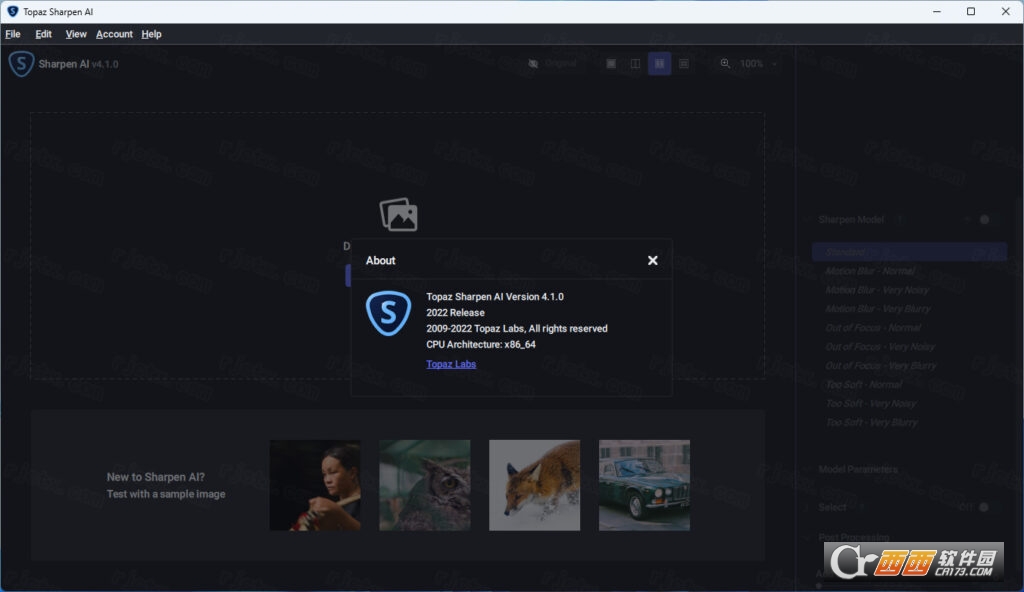Select the Standard sharpen model

pyautogui.click(x=909, y=252)
